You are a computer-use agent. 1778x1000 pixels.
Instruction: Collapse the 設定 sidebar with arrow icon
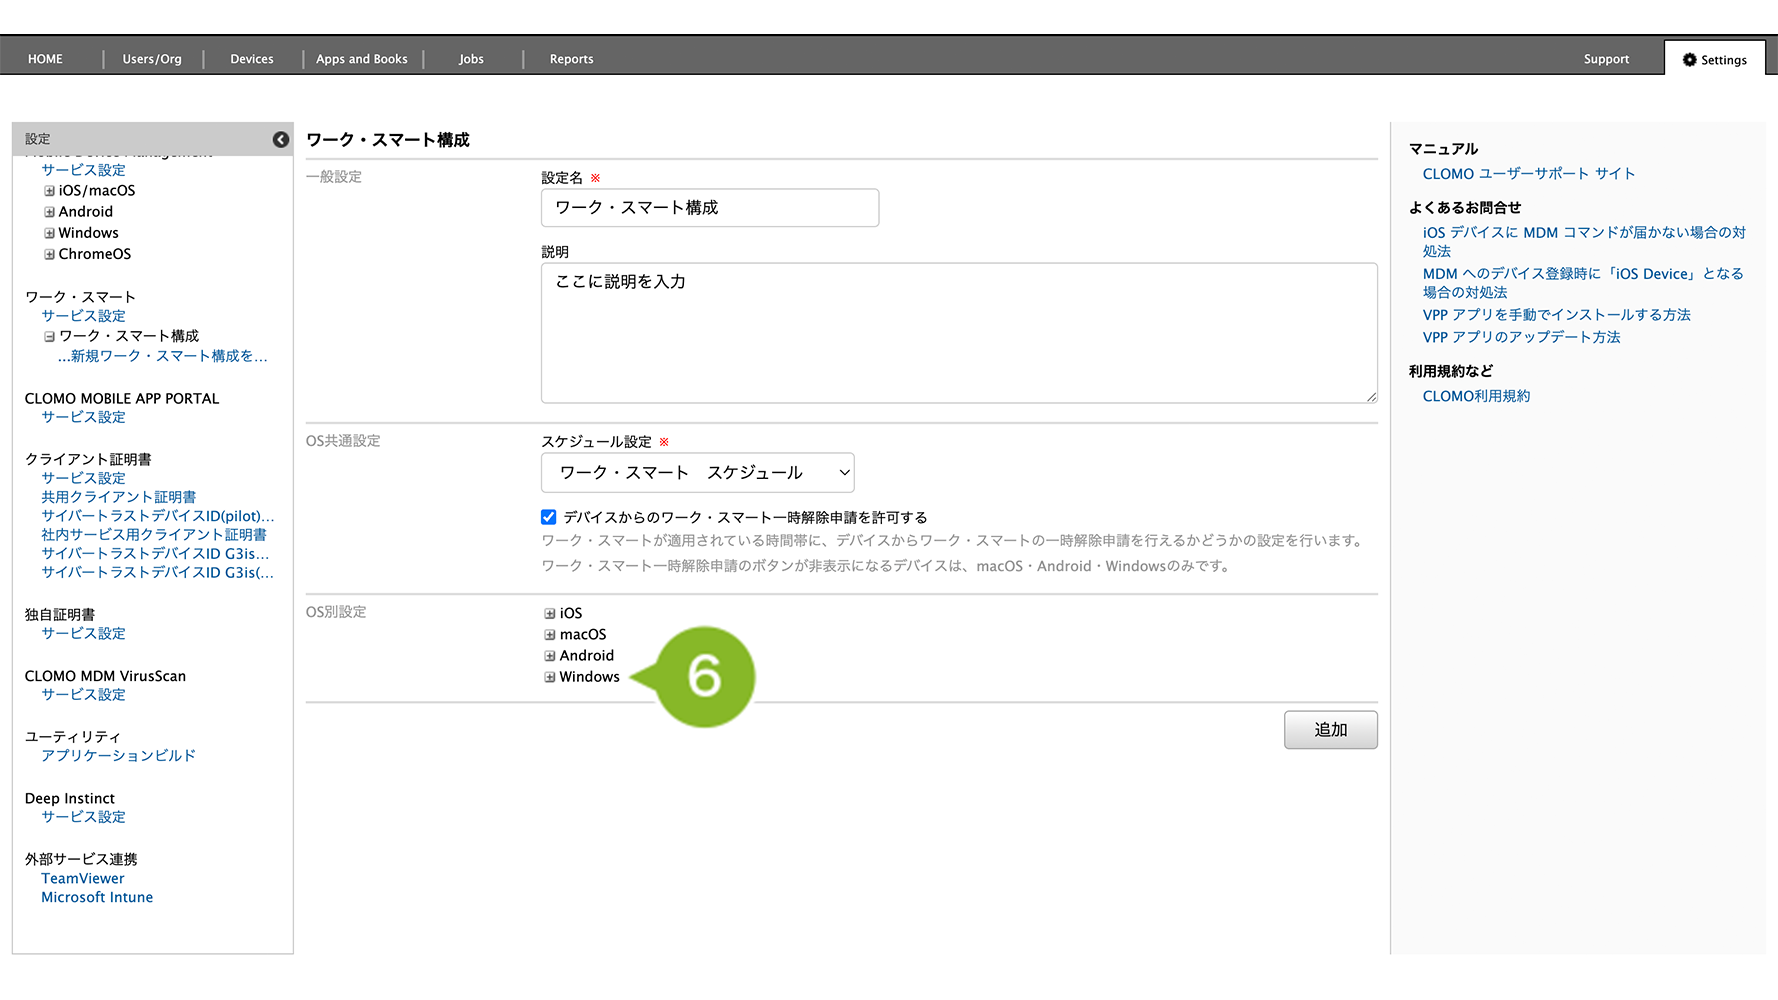[281, 140]
